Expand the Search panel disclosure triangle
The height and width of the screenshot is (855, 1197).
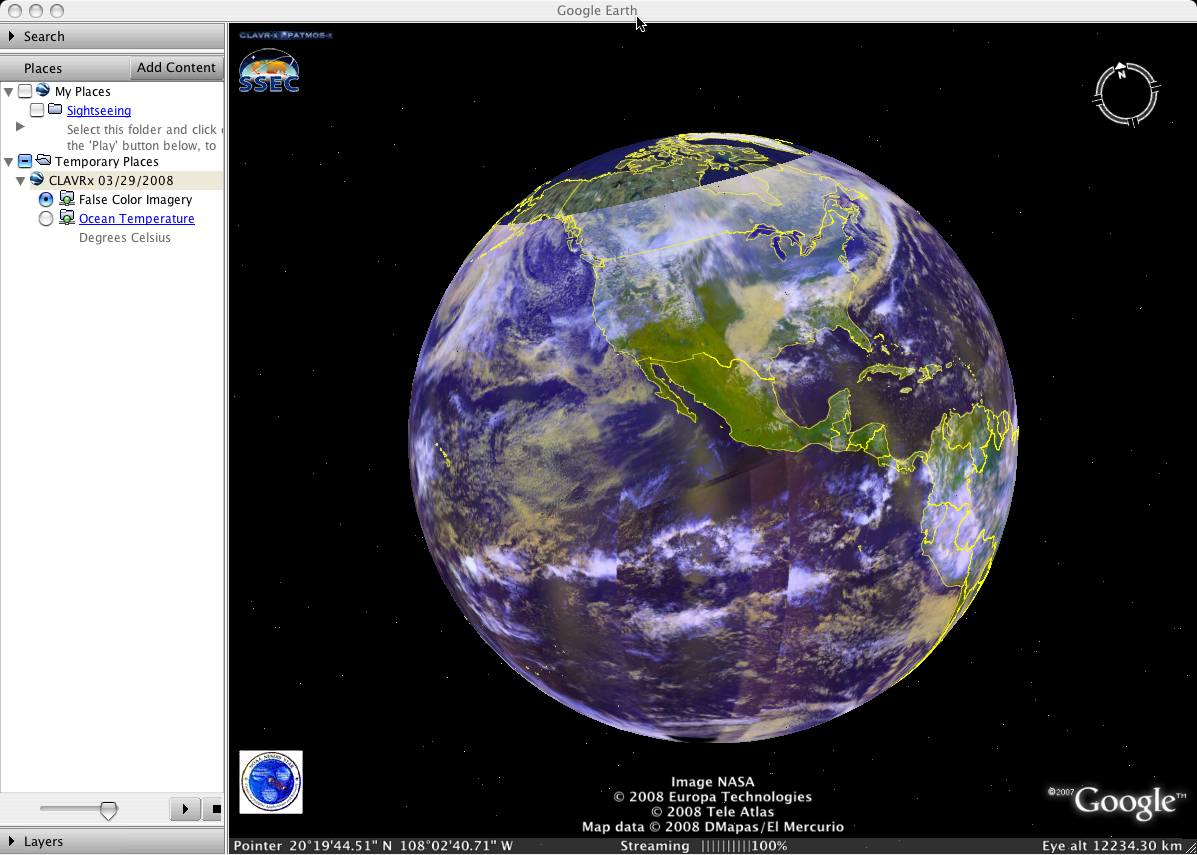tap(11, 36)
